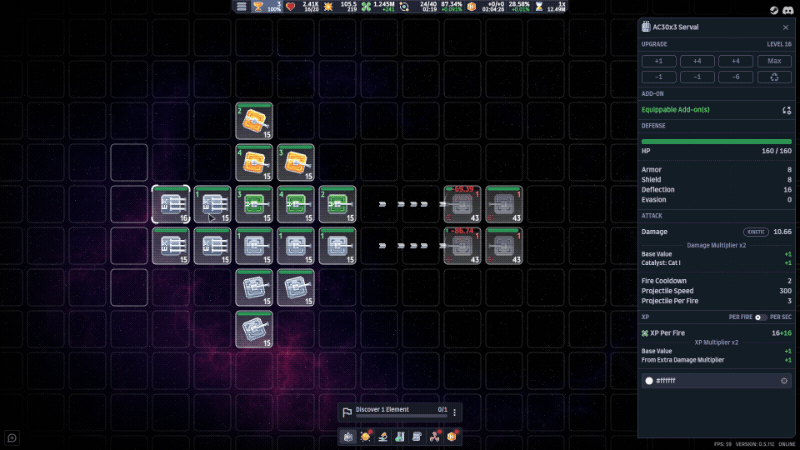Open the chat bubble icon at bottom left

(x=12, y=438)
